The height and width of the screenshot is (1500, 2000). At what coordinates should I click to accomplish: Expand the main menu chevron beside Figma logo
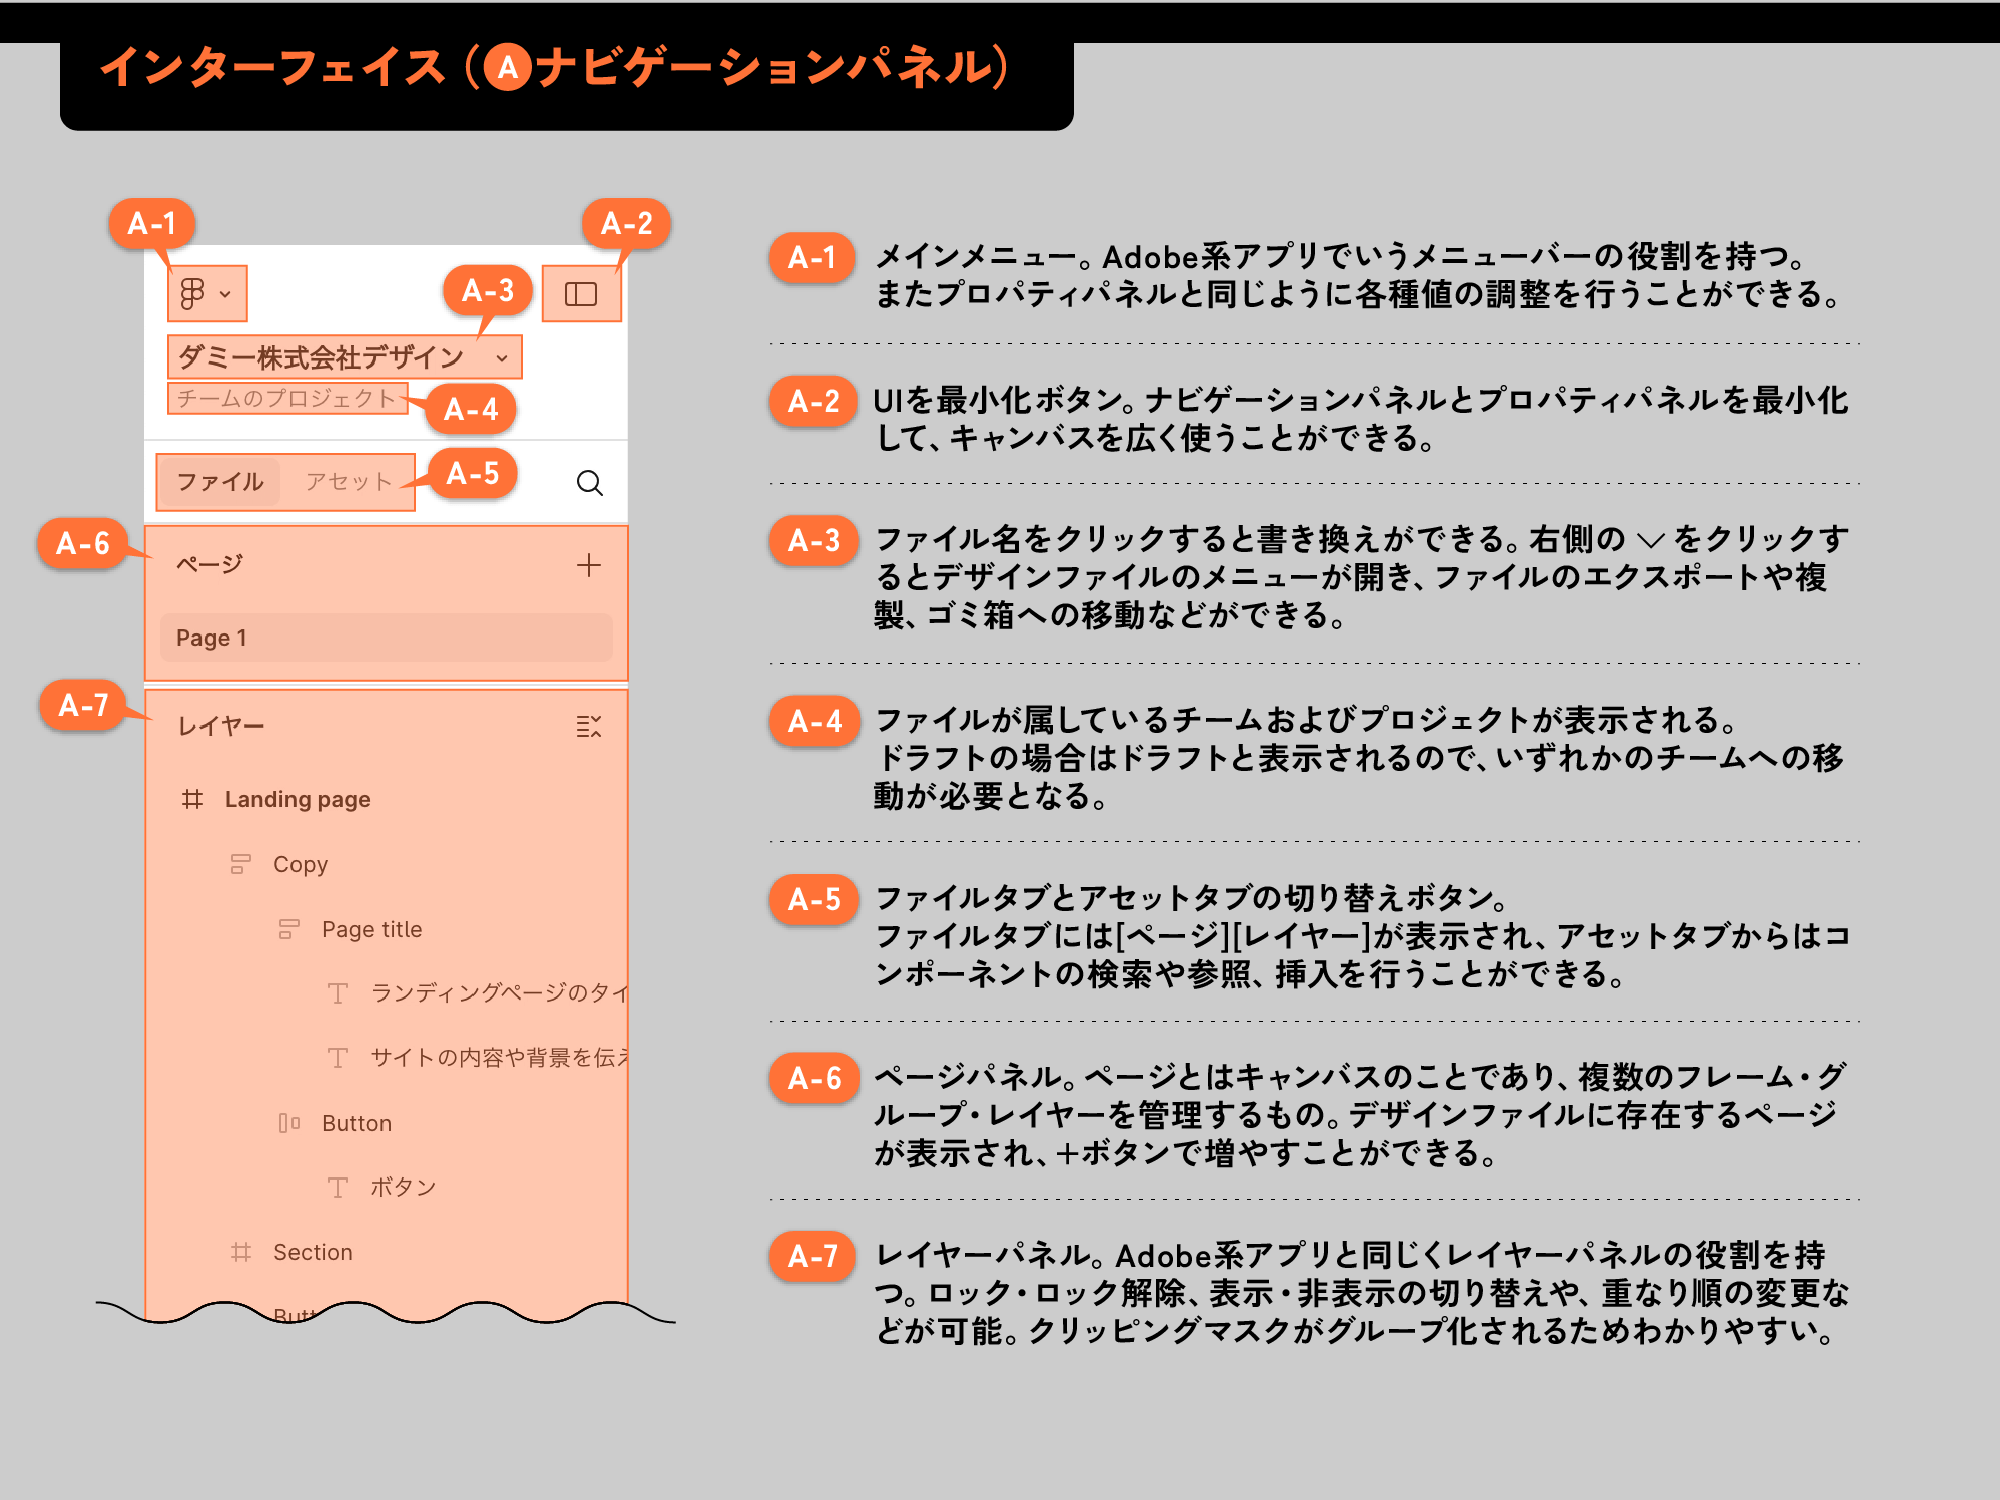[226, 294]
